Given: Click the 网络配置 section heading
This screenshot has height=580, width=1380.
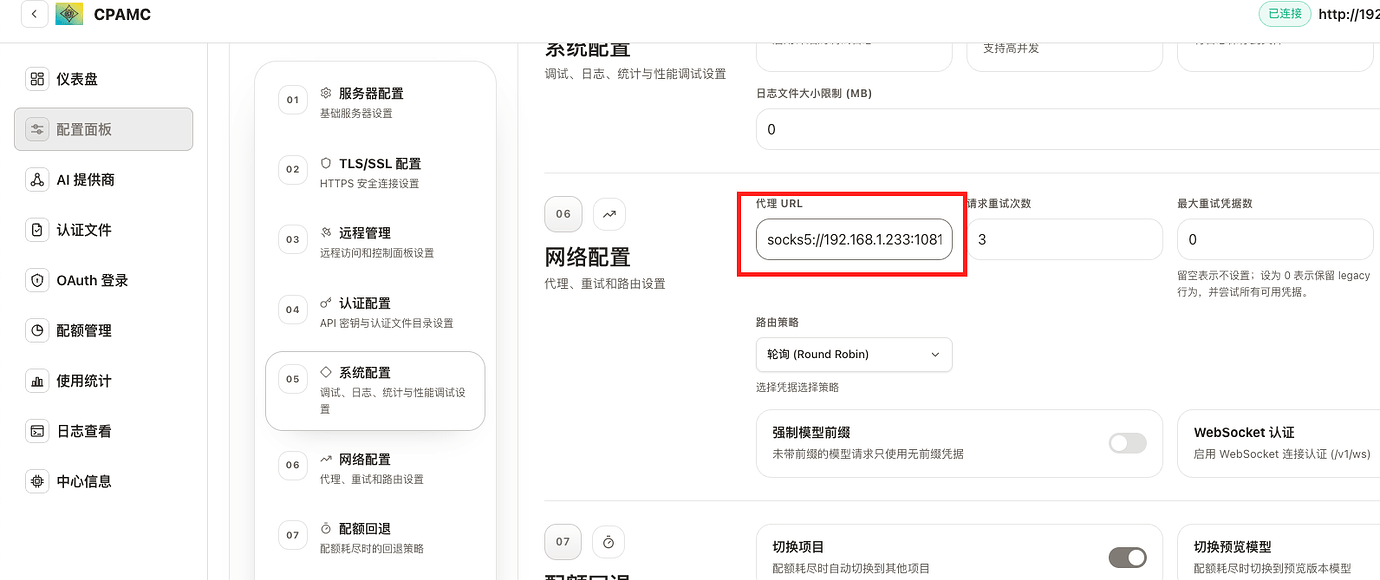Looking at the screenshot, I should coord(587,256).
